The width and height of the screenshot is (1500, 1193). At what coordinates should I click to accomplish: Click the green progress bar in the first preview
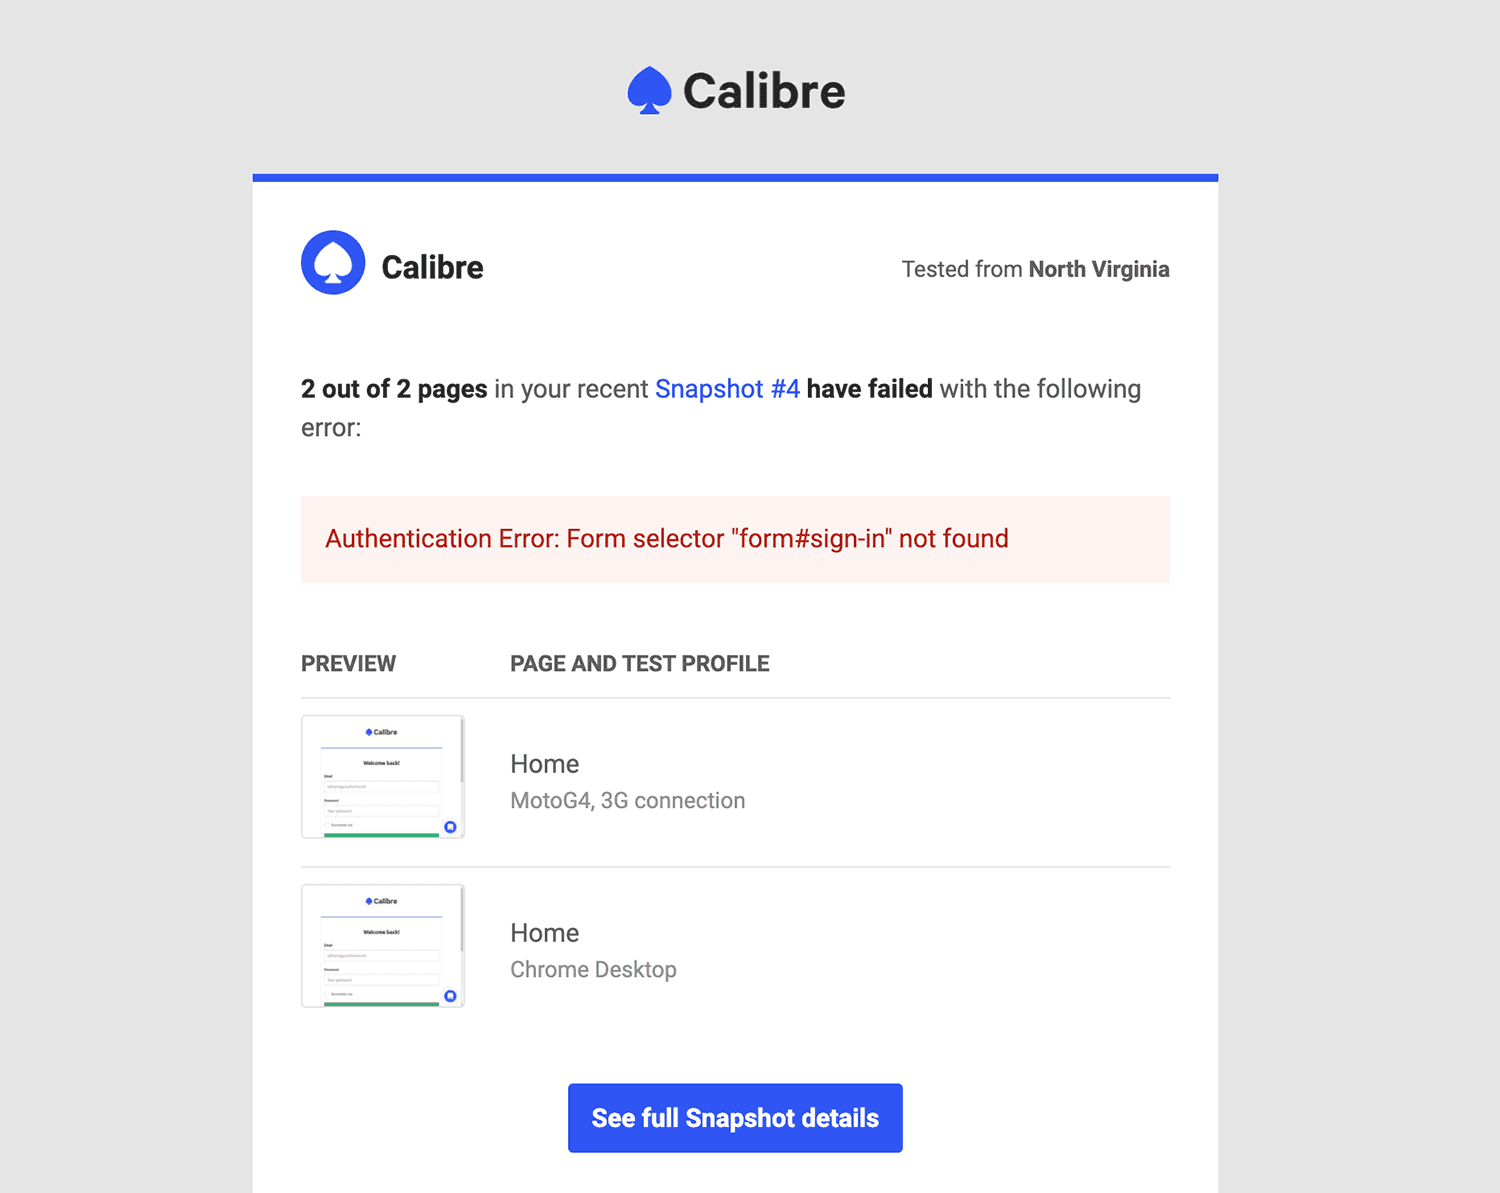(x=383, y=835)
